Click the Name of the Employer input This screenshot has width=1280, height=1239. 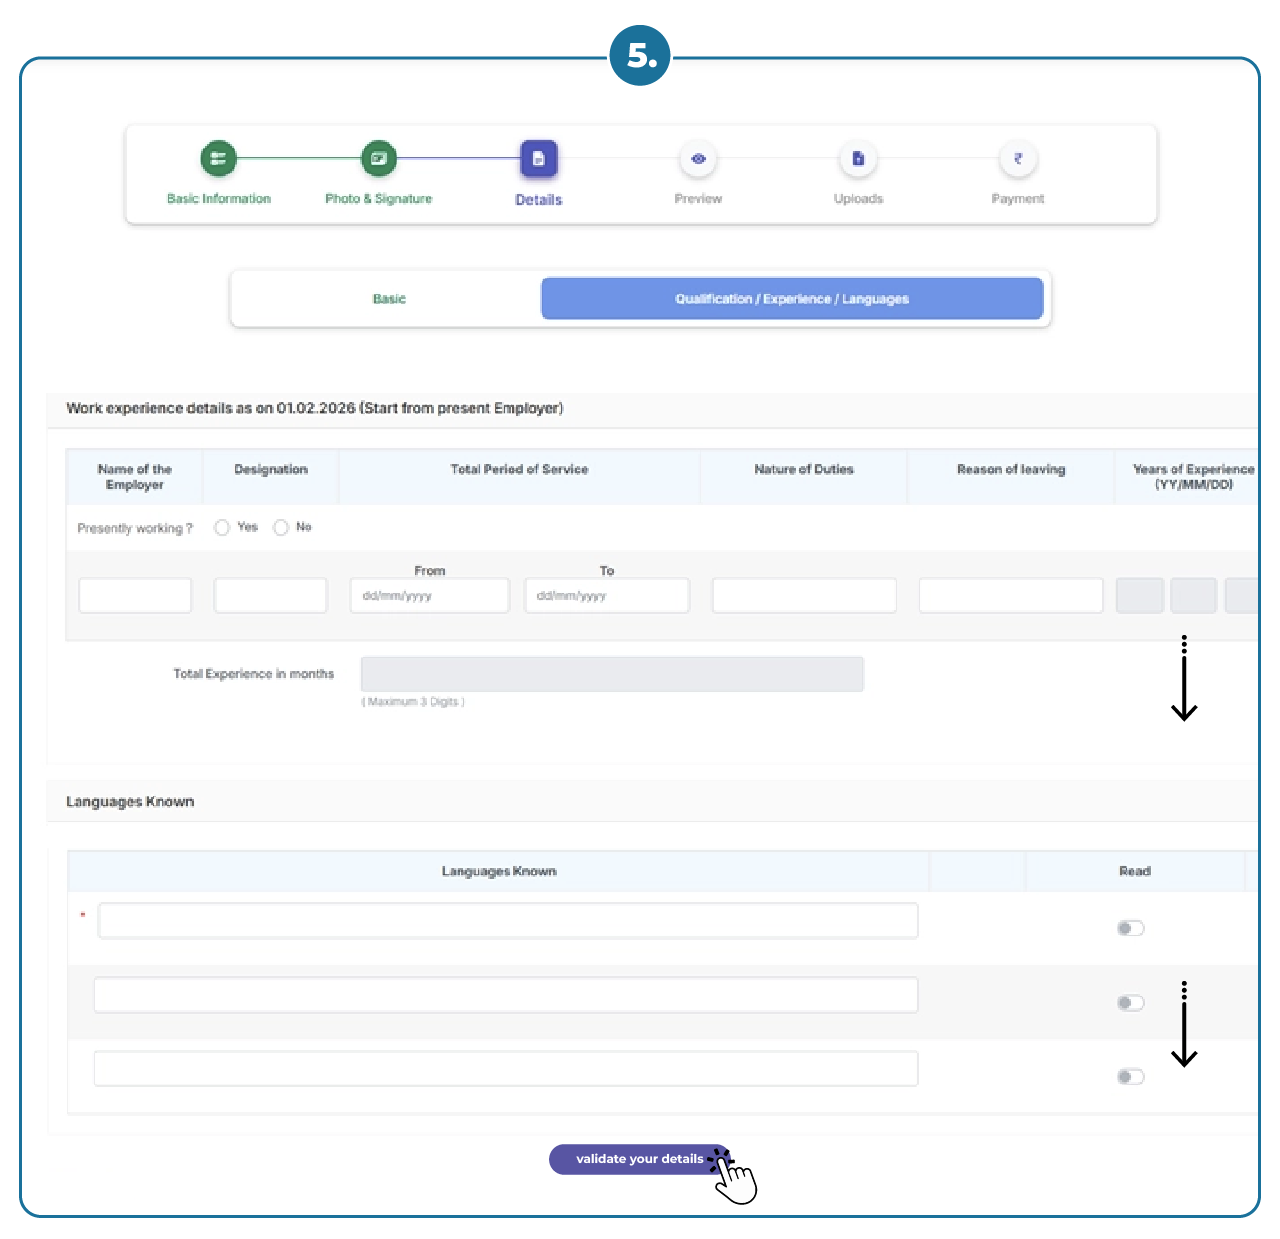(x=135, y=596)
